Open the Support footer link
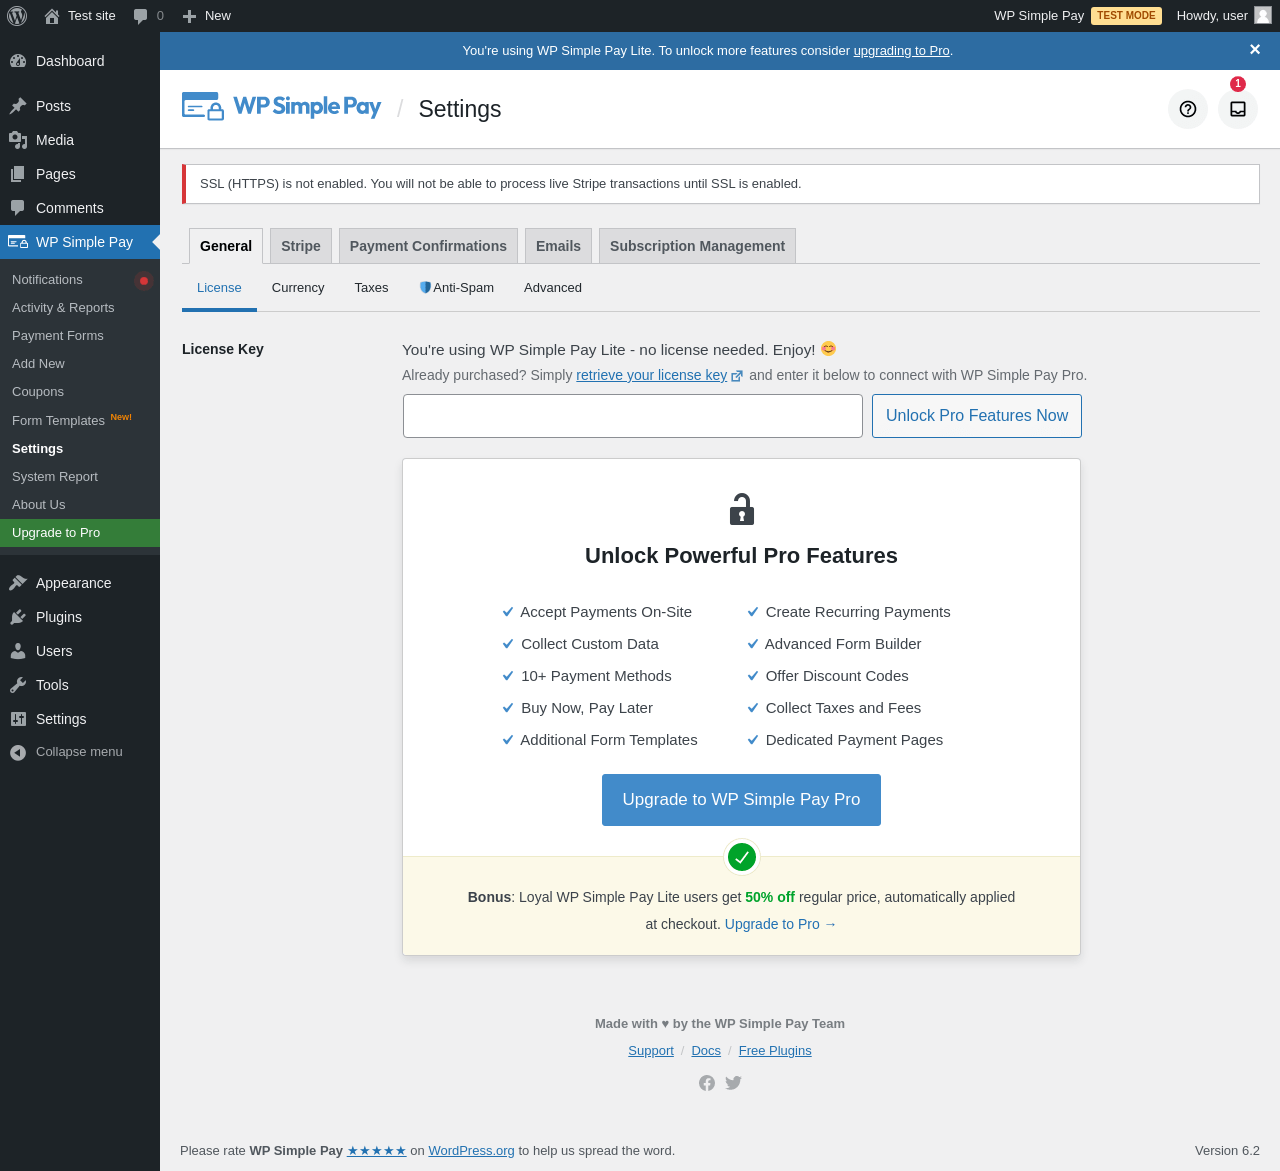The width and height of the screenshot is (1280, 1171). coord(651,1051)
